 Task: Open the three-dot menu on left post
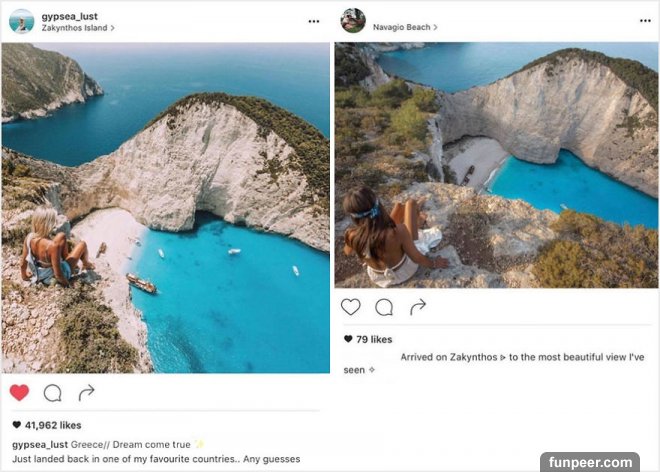[x=314, y=21]
